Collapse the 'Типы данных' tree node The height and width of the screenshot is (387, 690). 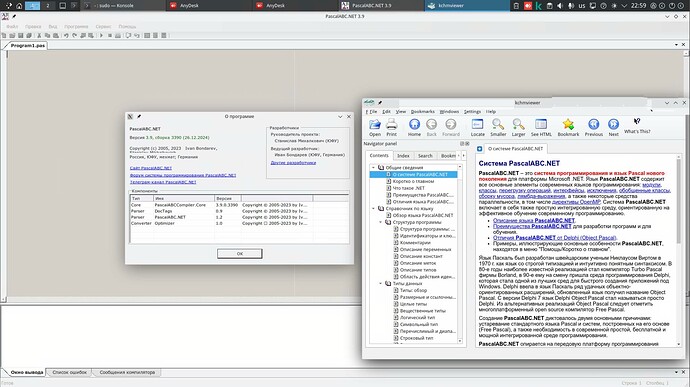(381, 283)
